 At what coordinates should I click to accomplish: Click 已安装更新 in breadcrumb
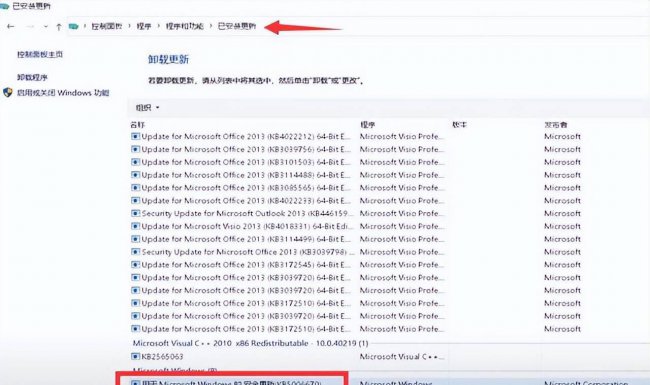point(237,26)
